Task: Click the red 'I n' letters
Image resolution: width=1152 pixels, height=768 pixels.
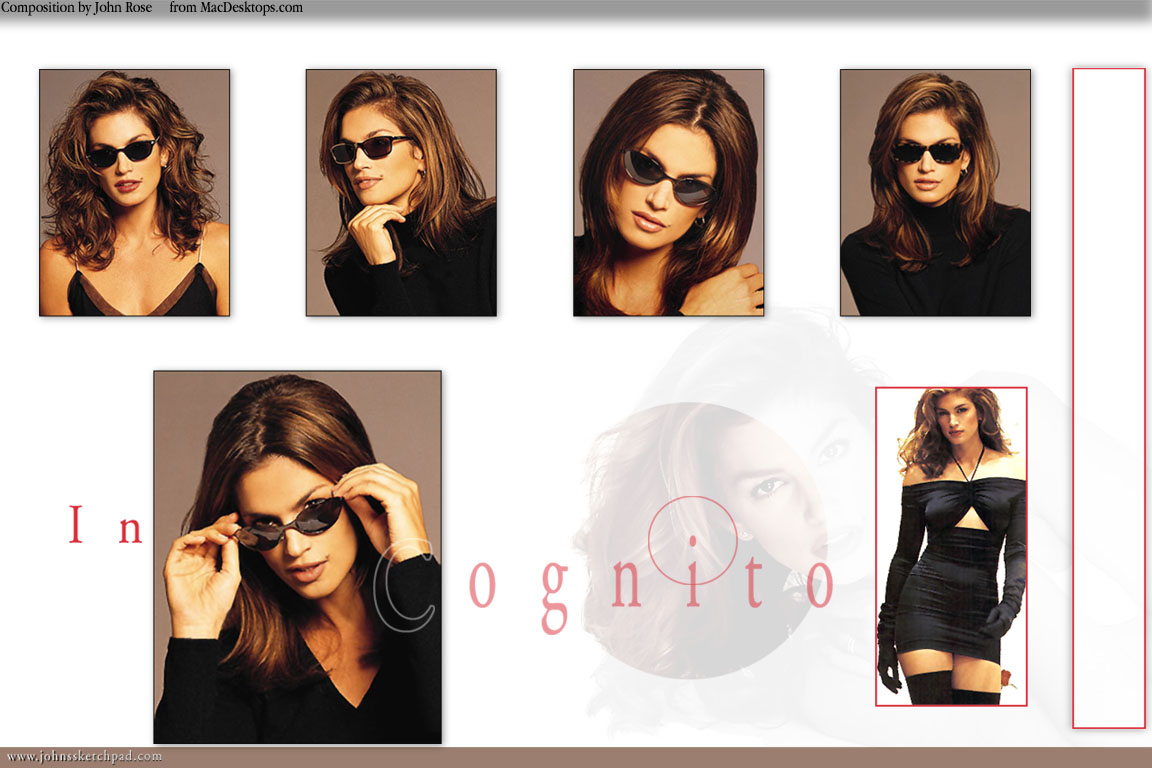Action: pyautogui.click(x=106, y=525)
